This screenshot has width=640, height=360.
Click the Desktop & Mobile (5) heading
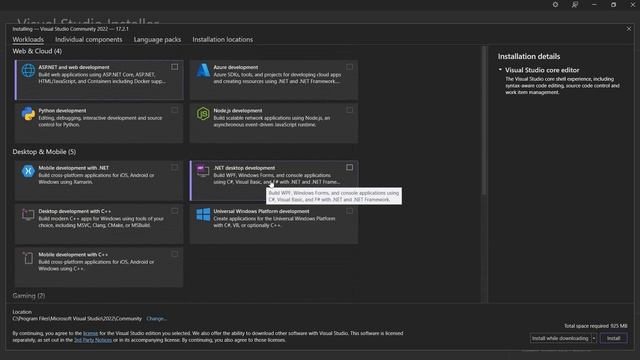(44, 151)
